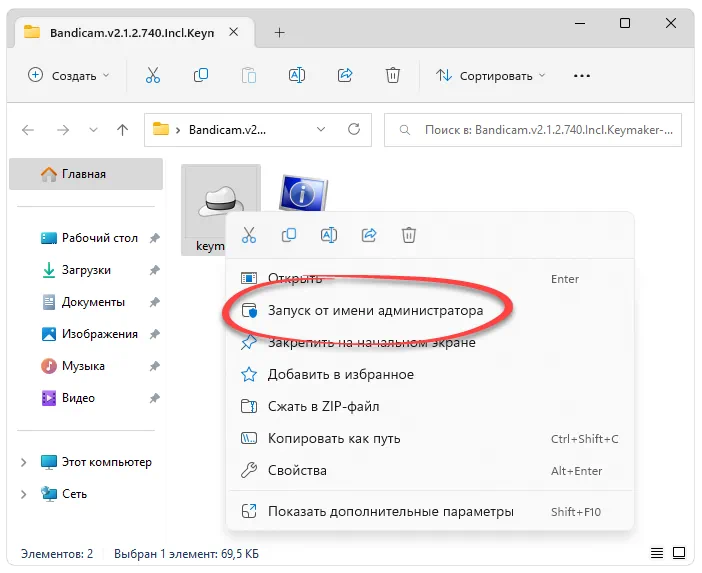The height and width of the screenshot is (573, 702).
Task: Cut via context menu scissors icon
Action: coord(249,235)
